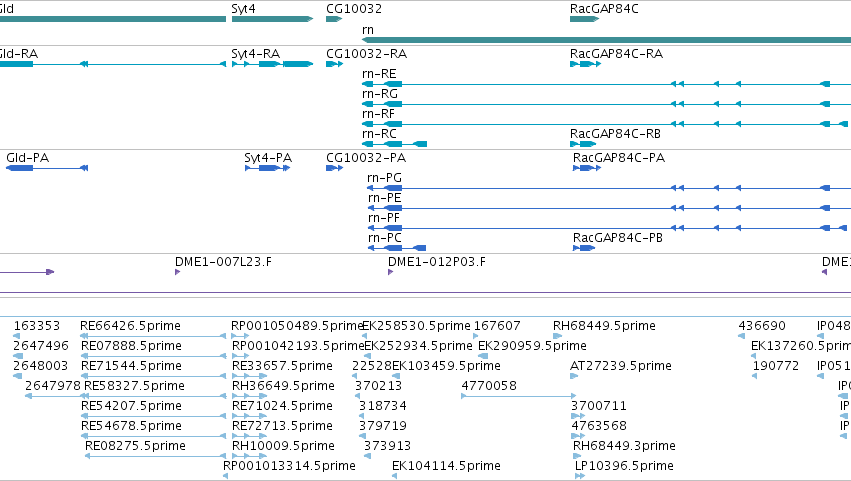This screenshot has width=851, height=481.
Task: Click the RacGAP84C-RB transcript label
Action: (x=615, y=134)
